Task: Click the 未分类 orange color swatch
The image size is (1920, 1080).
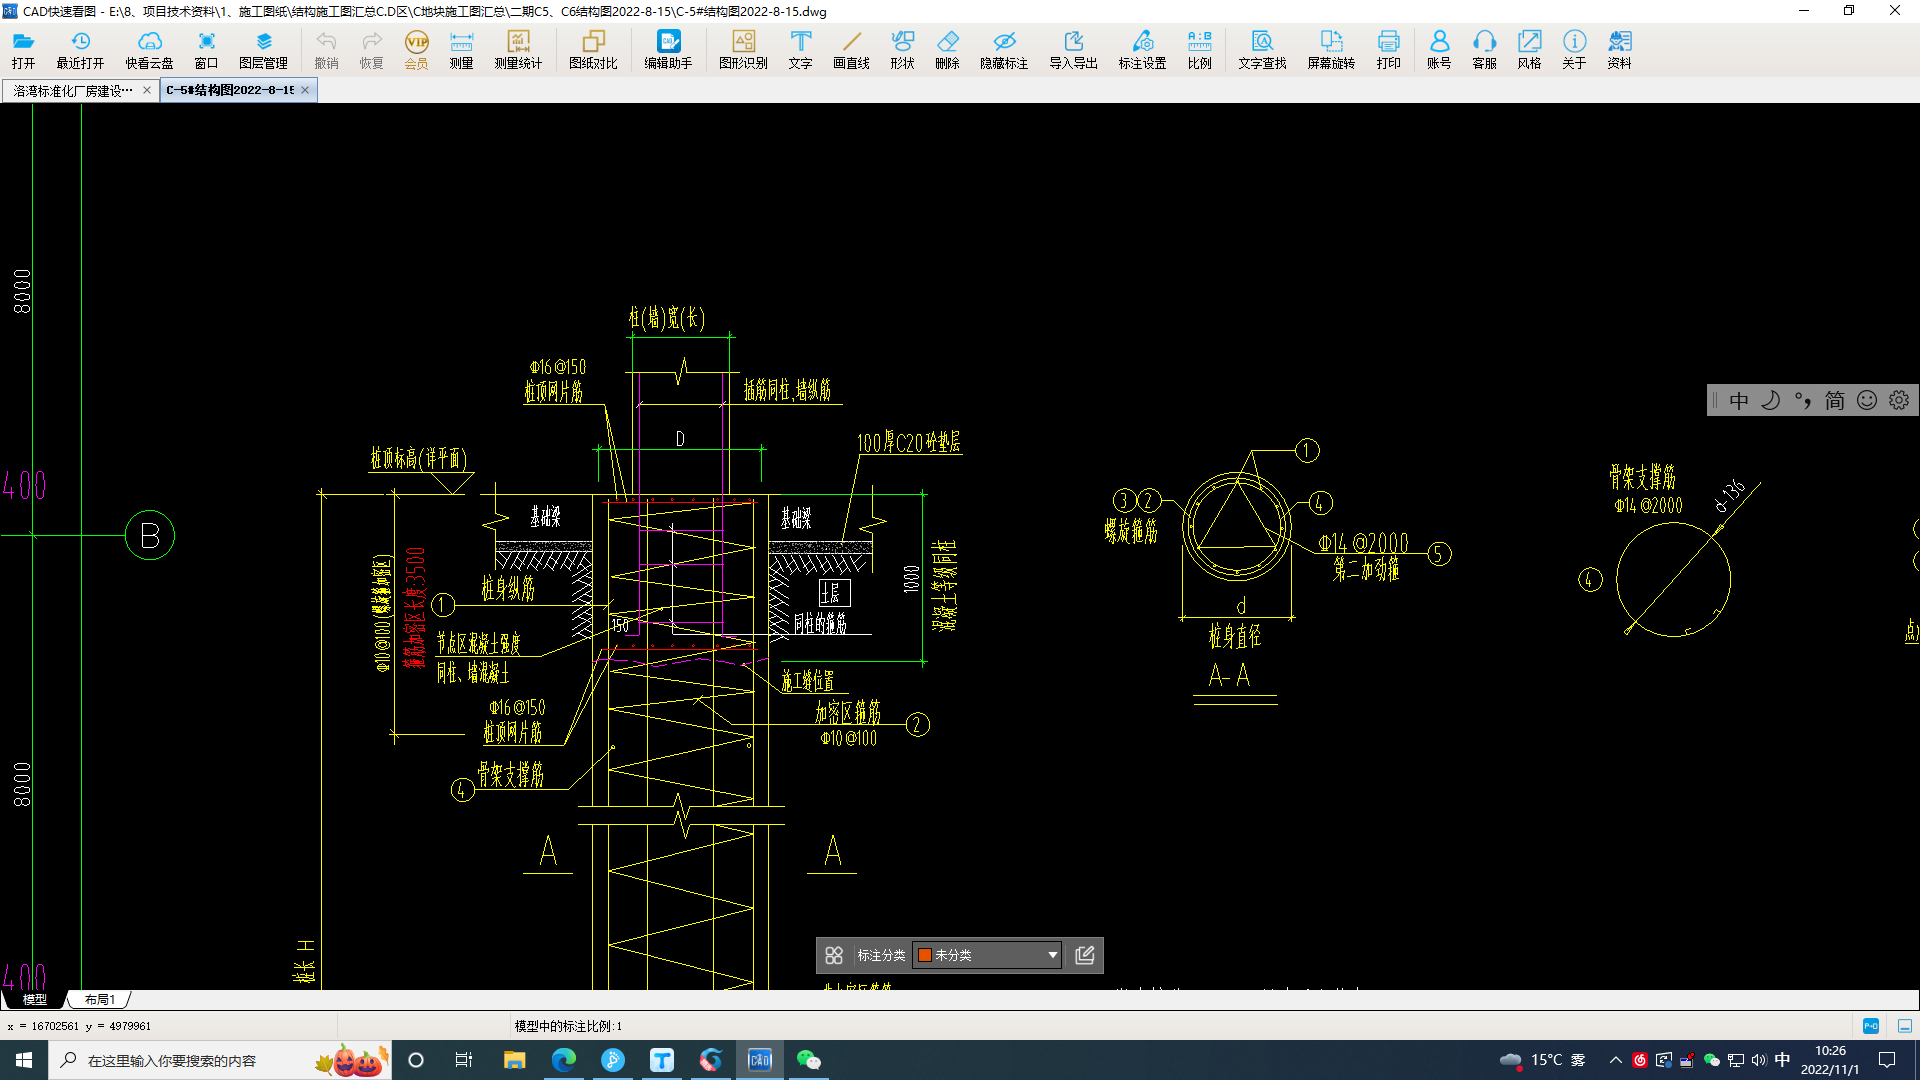Action: pos(925,955)
